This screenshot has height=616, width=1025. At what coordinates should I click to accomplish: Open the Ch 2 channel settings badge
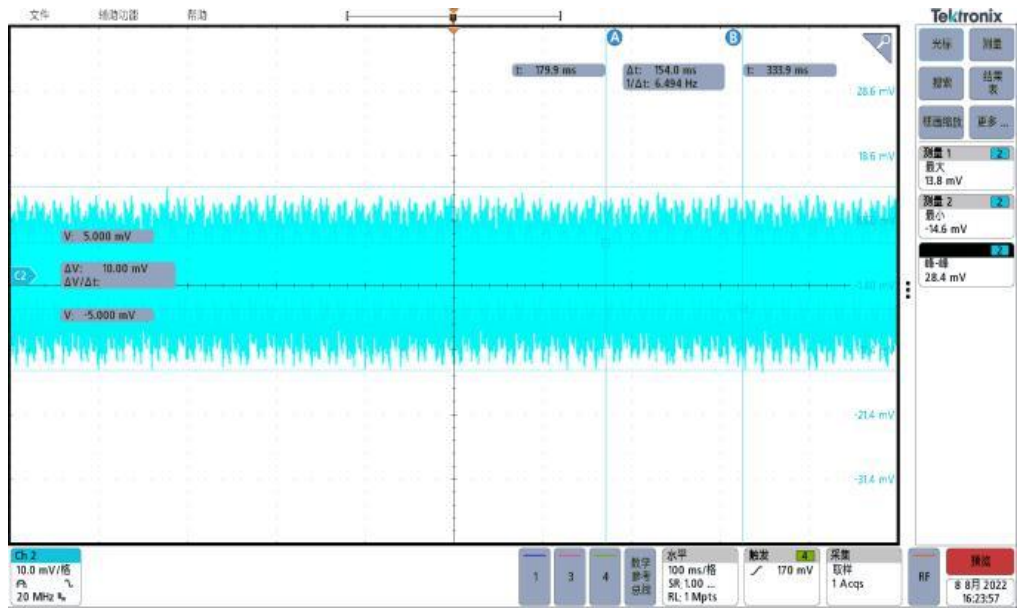pos(45,577)
